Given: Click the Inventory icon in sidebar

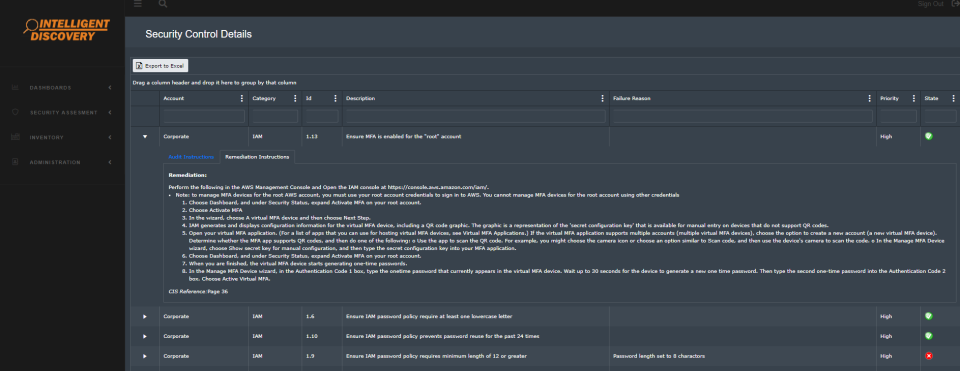Looking at the screenshot, I should point(15,137).
